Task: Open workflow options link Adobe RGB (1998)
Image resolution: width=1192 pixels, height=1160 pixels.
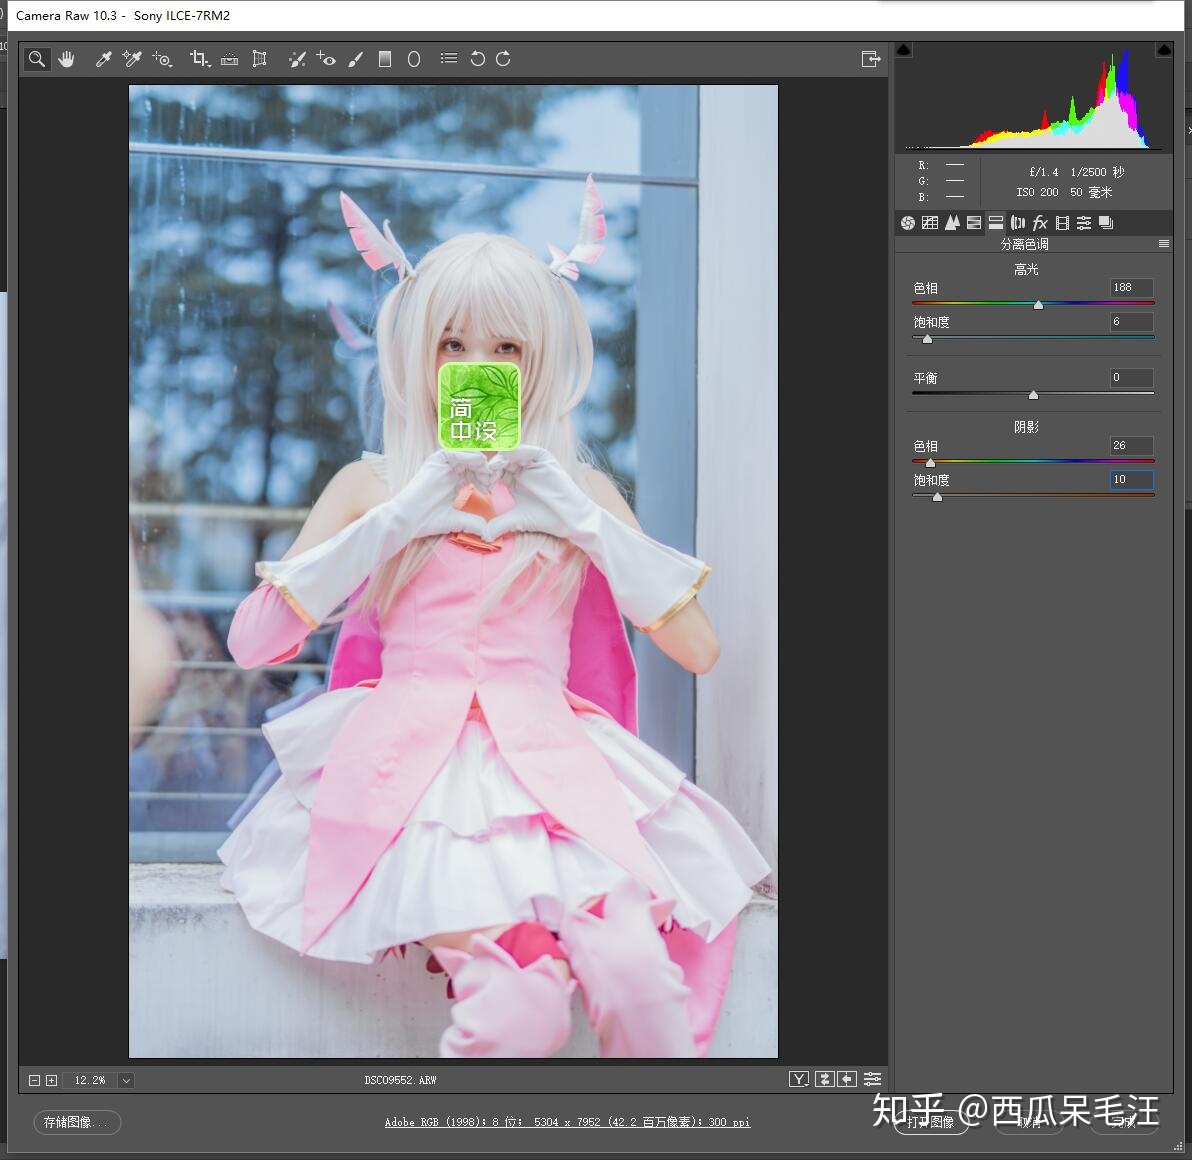Action: click(x=567, y=1122)
